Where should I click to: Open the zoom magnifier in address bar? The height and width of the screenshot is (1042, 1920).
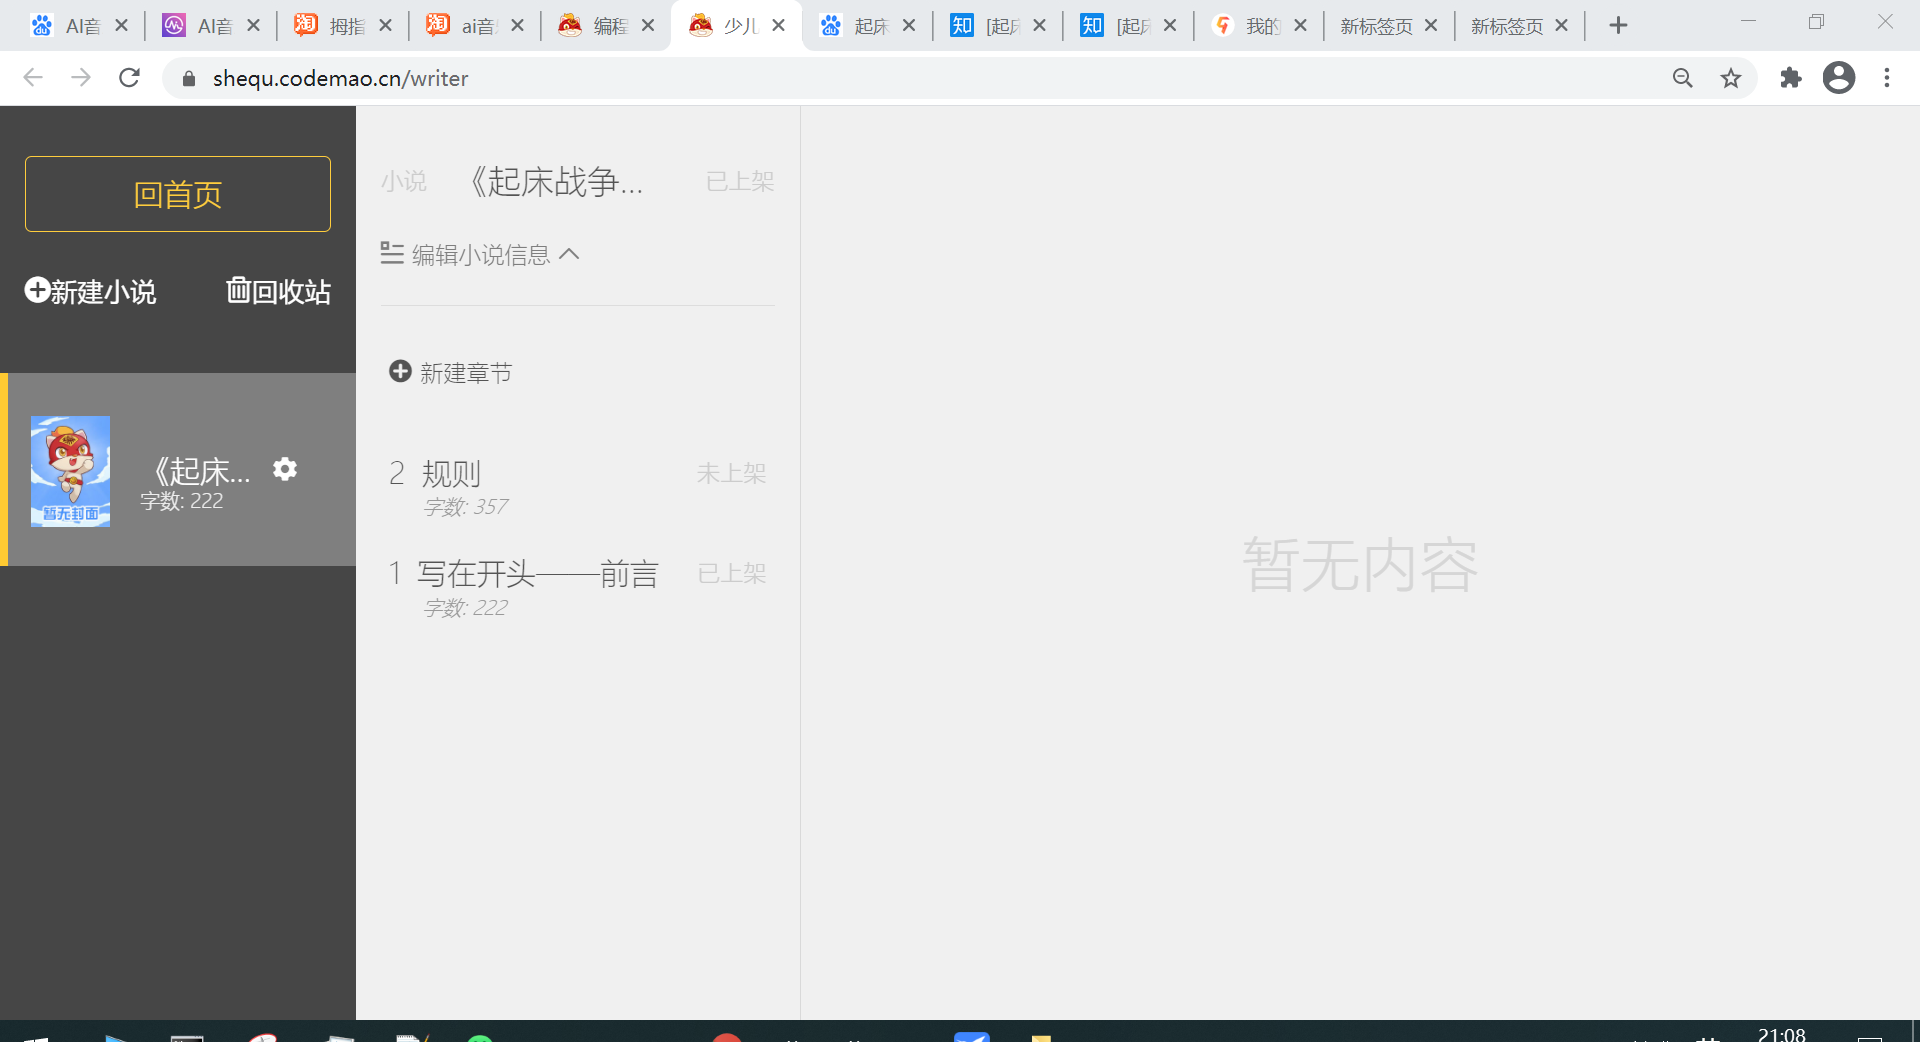tap(1683, 78)
